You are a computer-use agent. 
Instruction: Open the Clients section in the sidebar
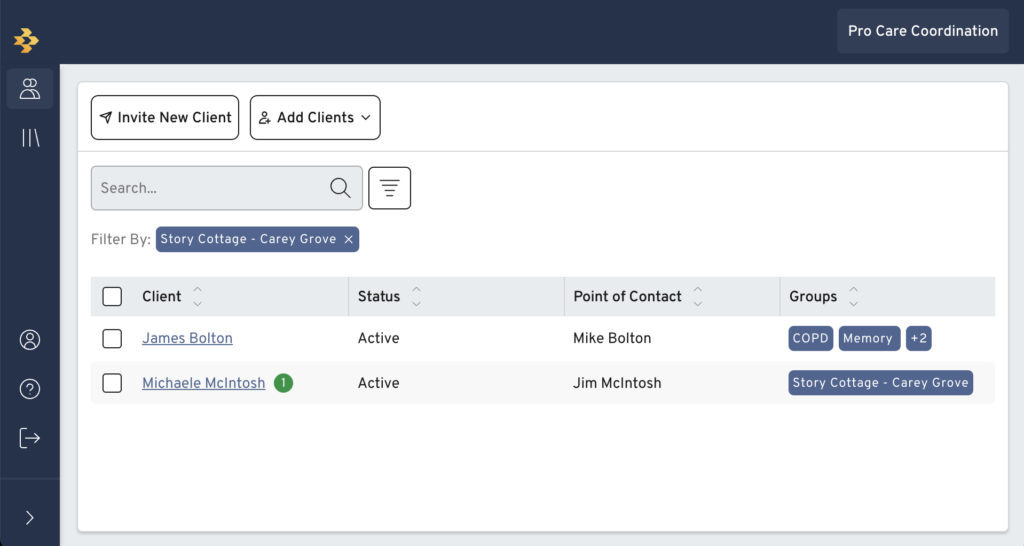[30, 89]
